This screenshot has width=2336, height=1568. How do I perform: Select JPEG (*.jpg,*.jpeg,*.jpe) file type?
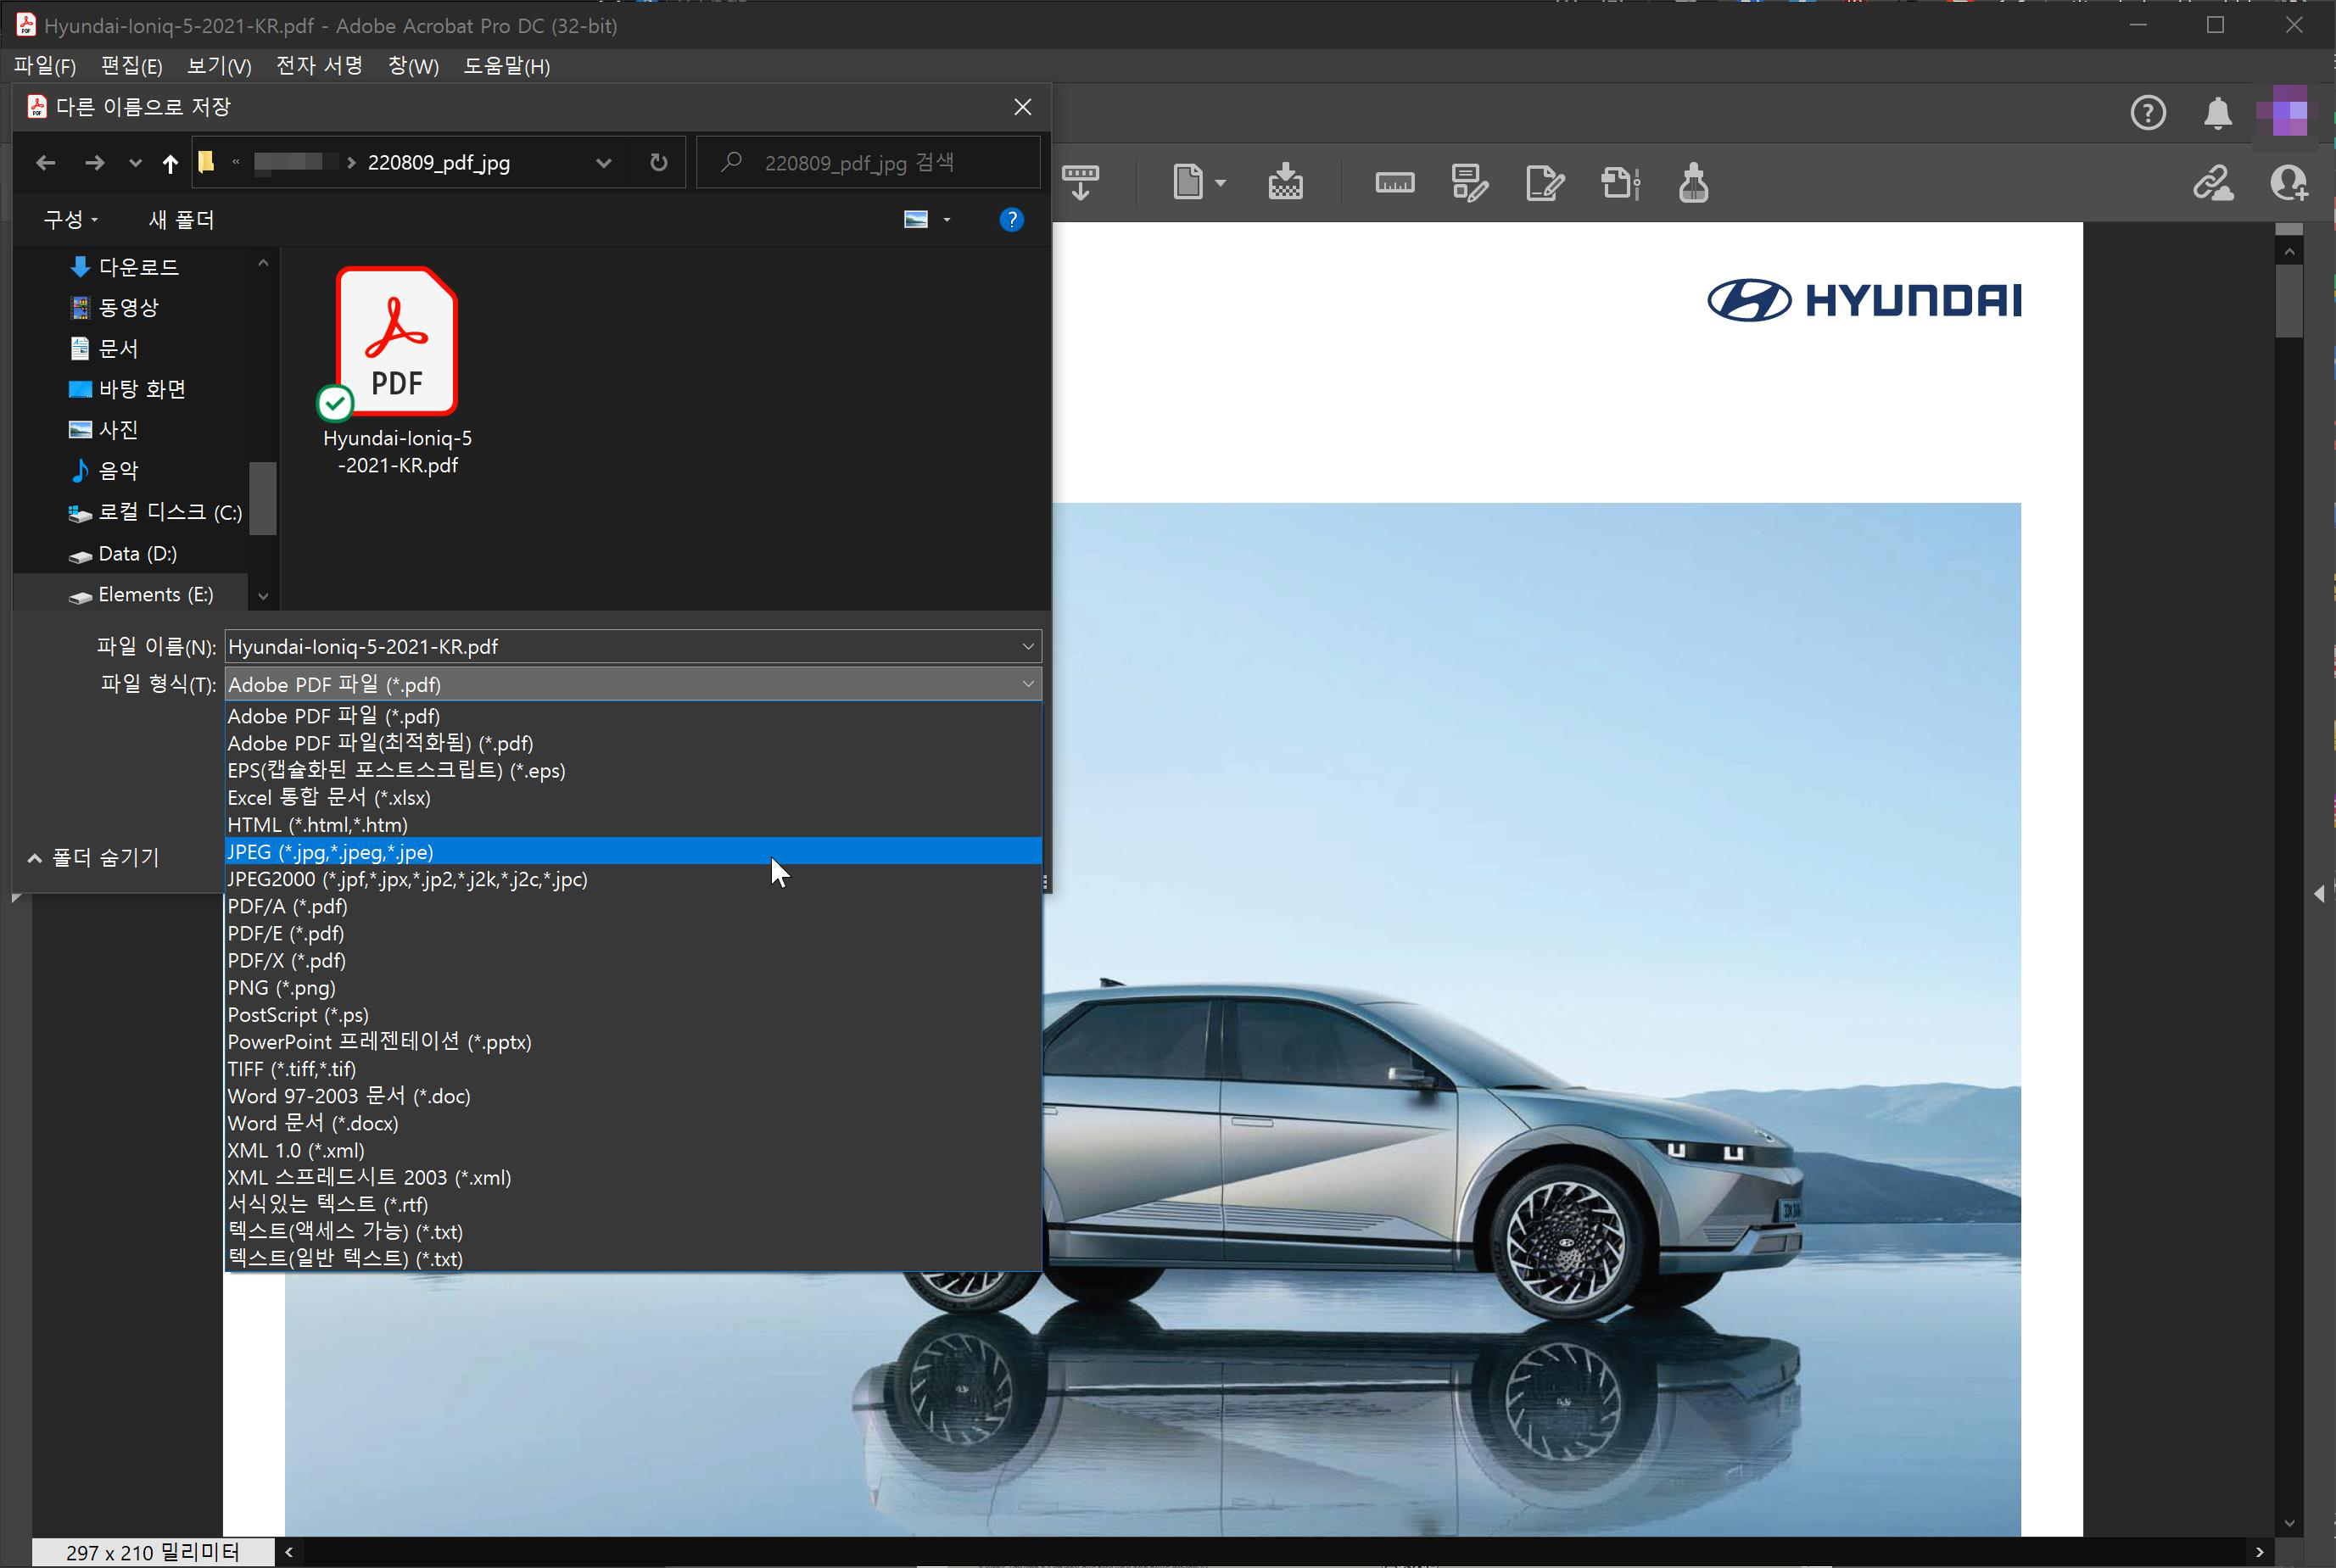click(330, 852)
